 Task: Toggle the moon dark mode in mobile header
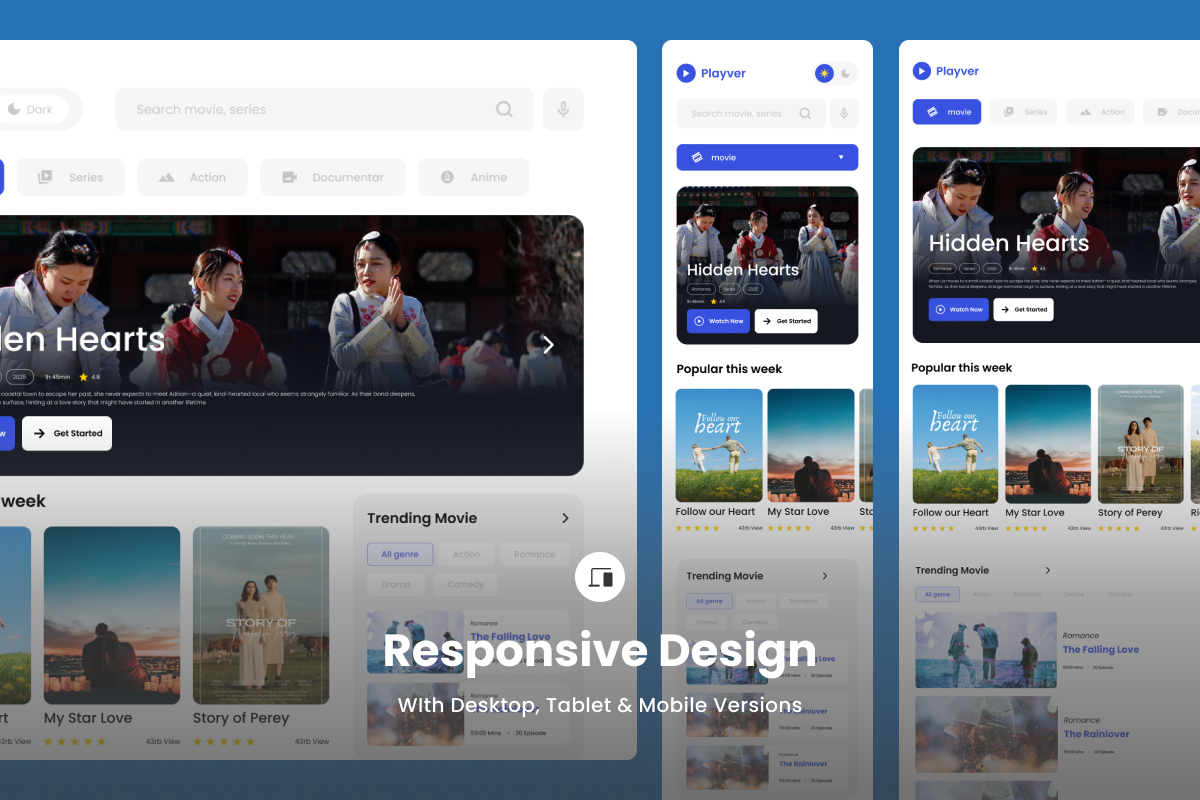[846, 73]
